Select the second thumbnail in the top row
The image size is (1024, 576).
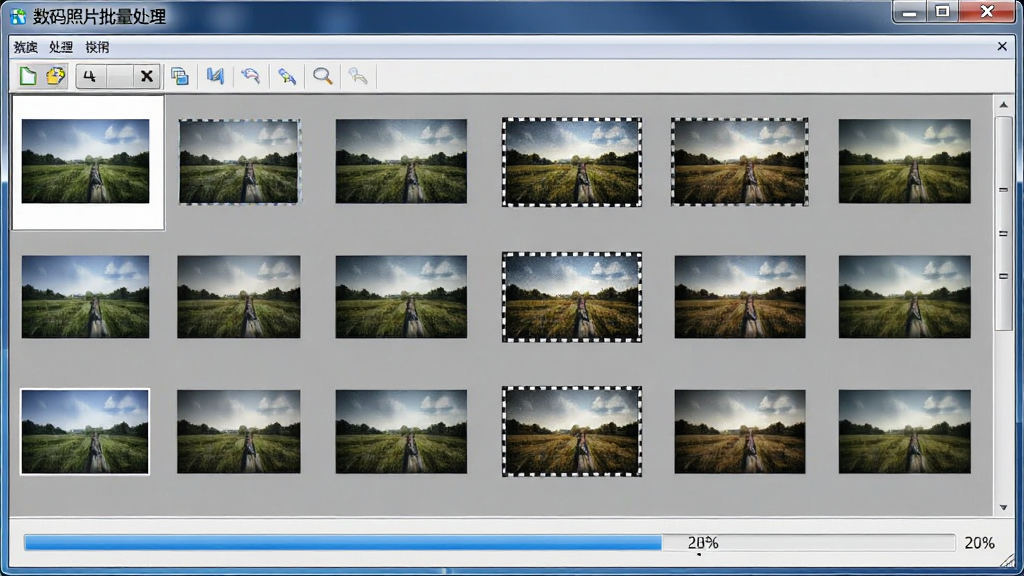tap(240, 162)
